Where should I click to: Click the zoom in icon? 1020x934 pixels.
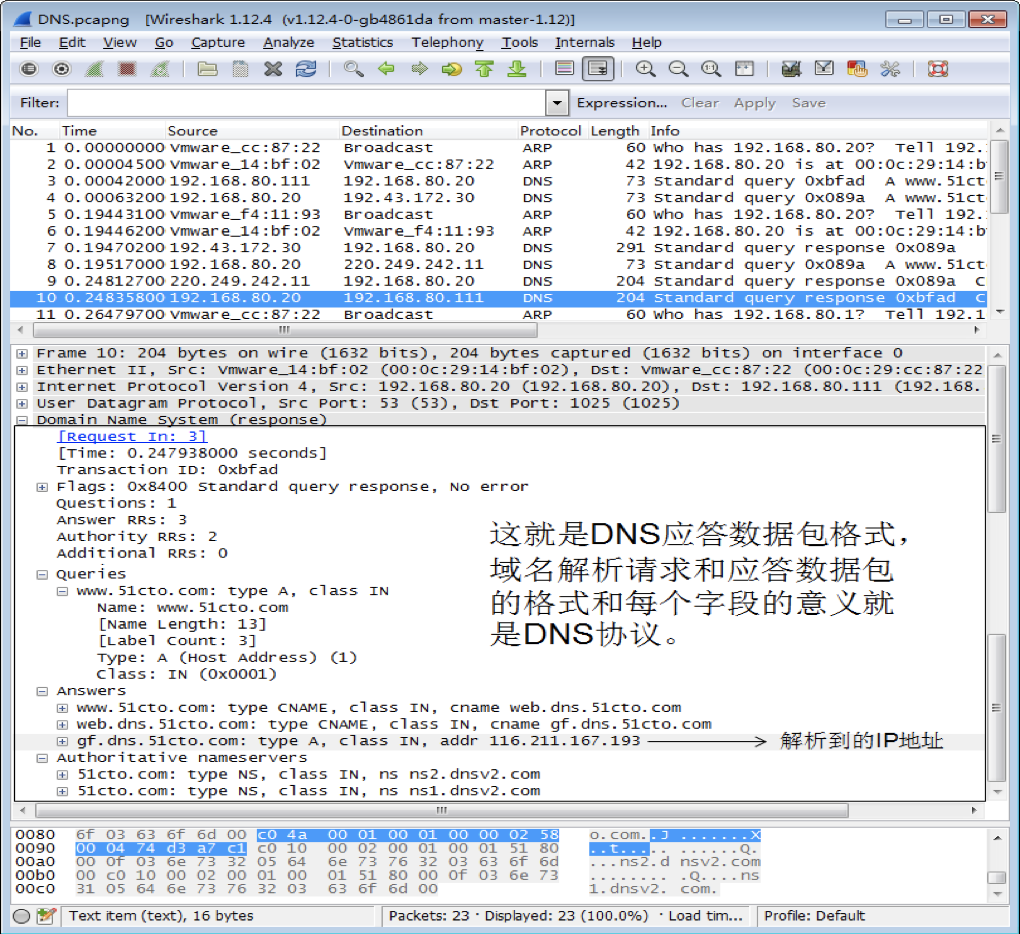(x=646, y=69)
